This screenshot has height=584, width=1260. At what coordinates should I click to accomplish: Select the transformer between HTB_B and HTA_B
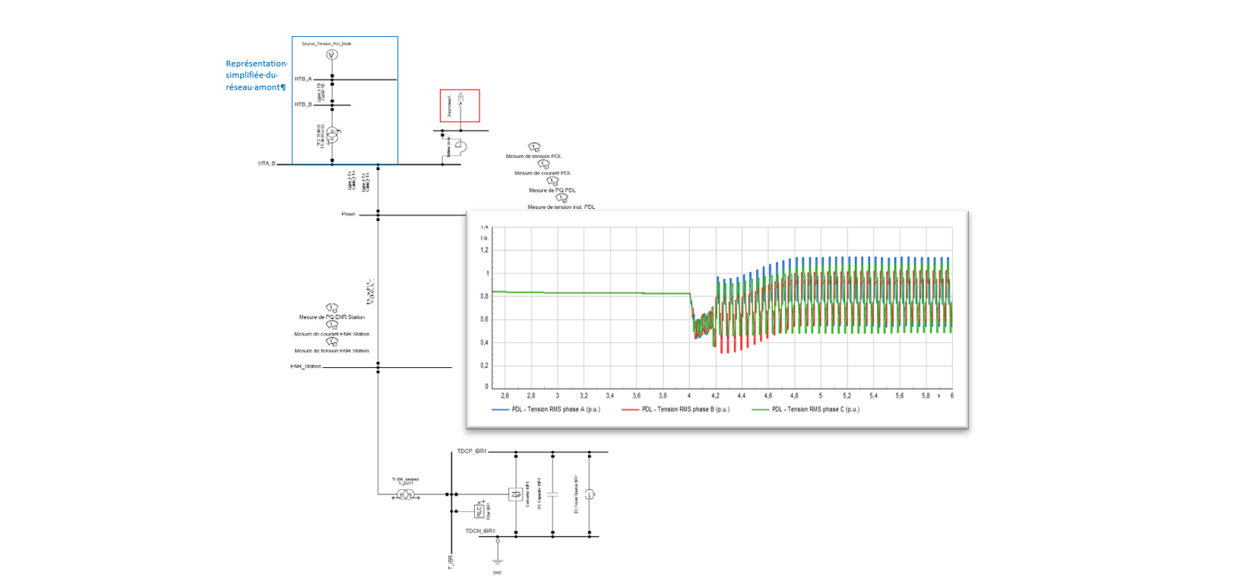[x=333, y=133]
